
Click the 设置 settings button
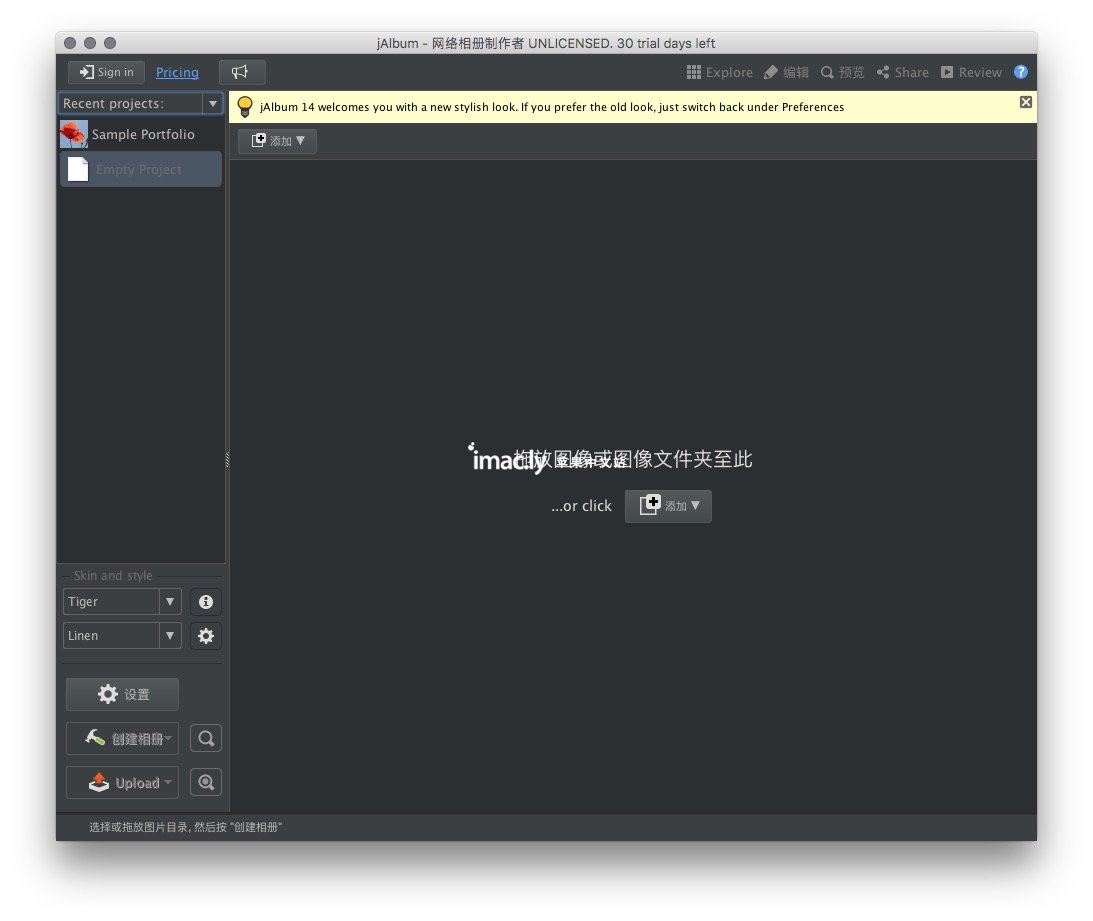click(x=123, y=694)
